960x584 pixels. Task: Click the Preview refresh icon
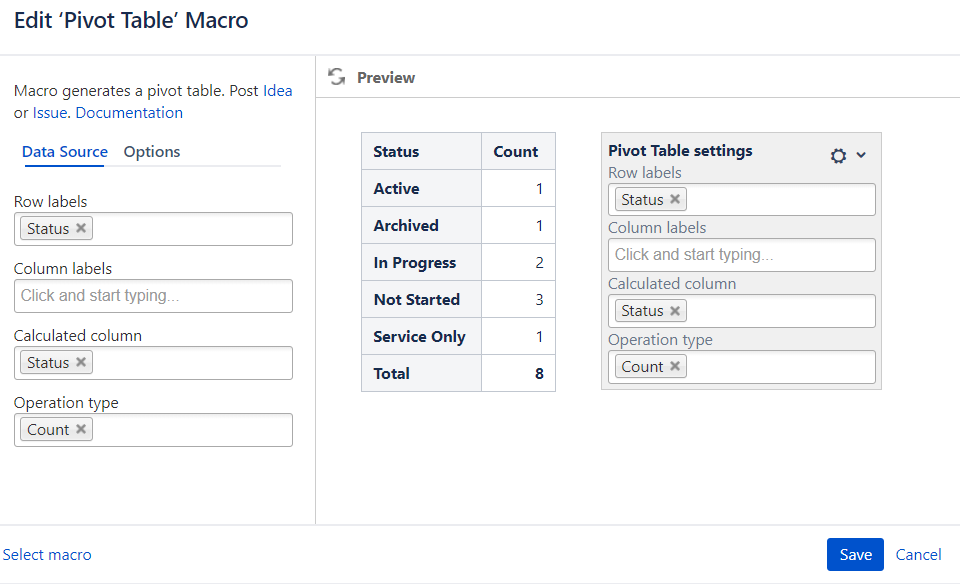click(x=337, y=77)
